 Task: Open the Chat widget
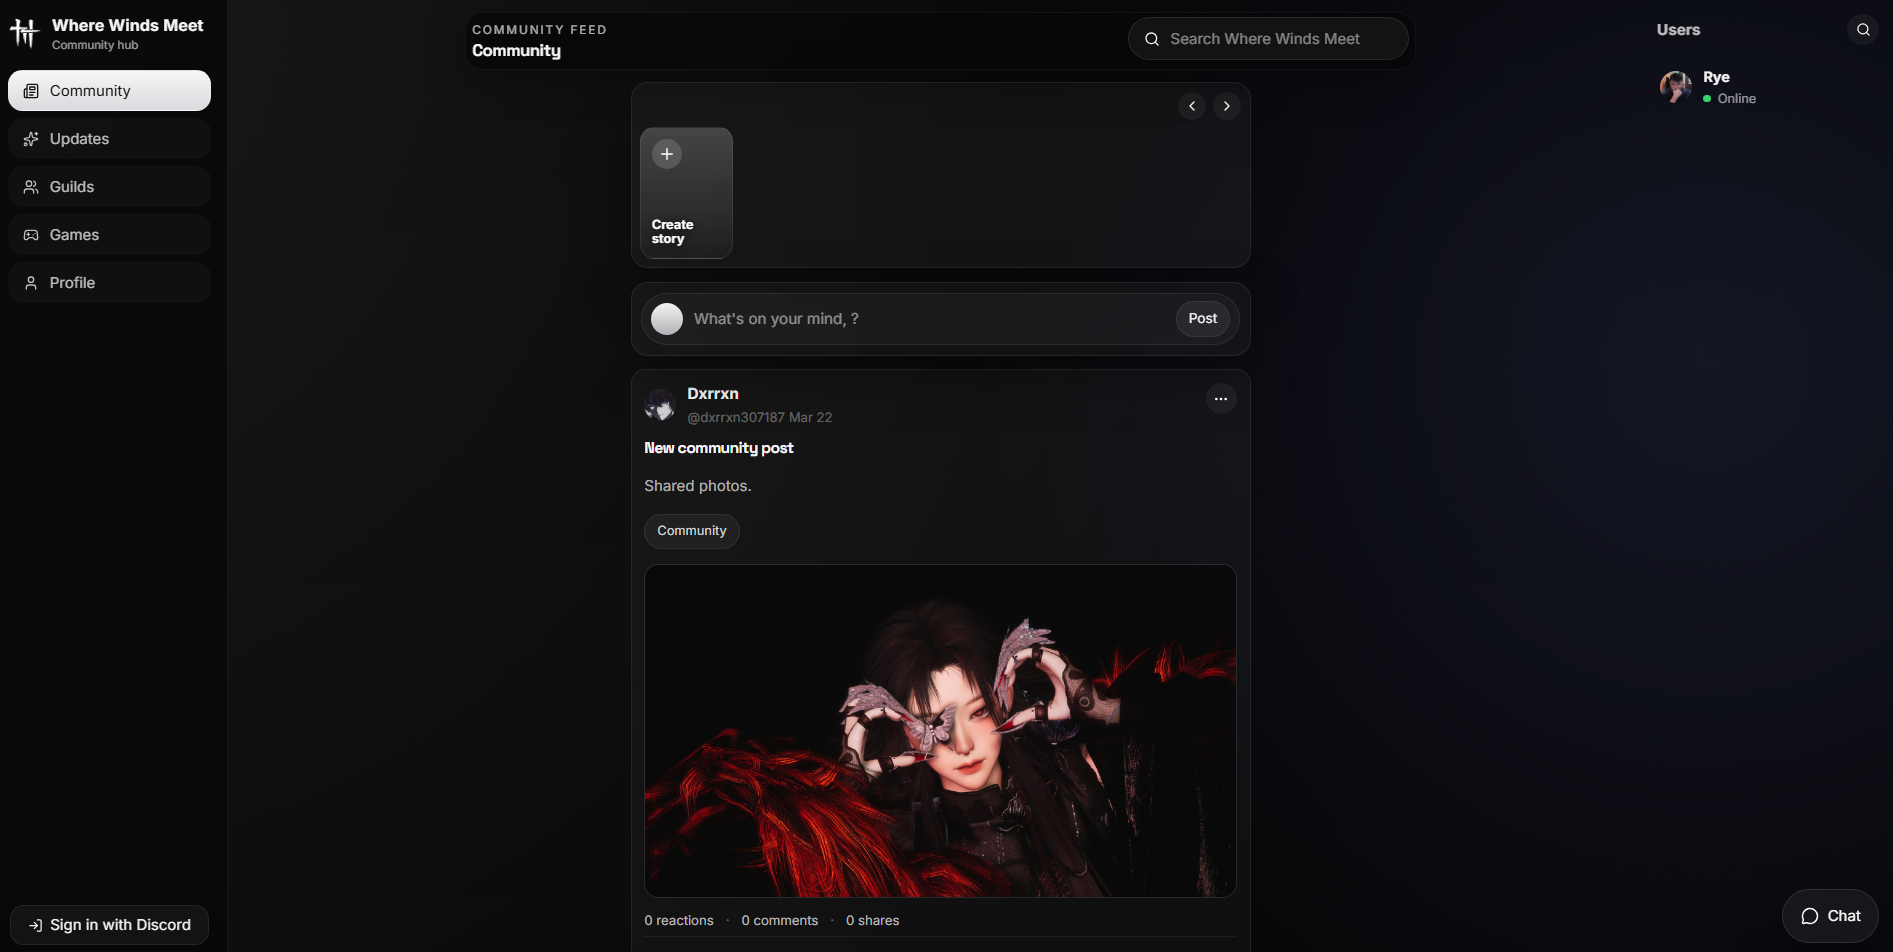point(1830,916)
